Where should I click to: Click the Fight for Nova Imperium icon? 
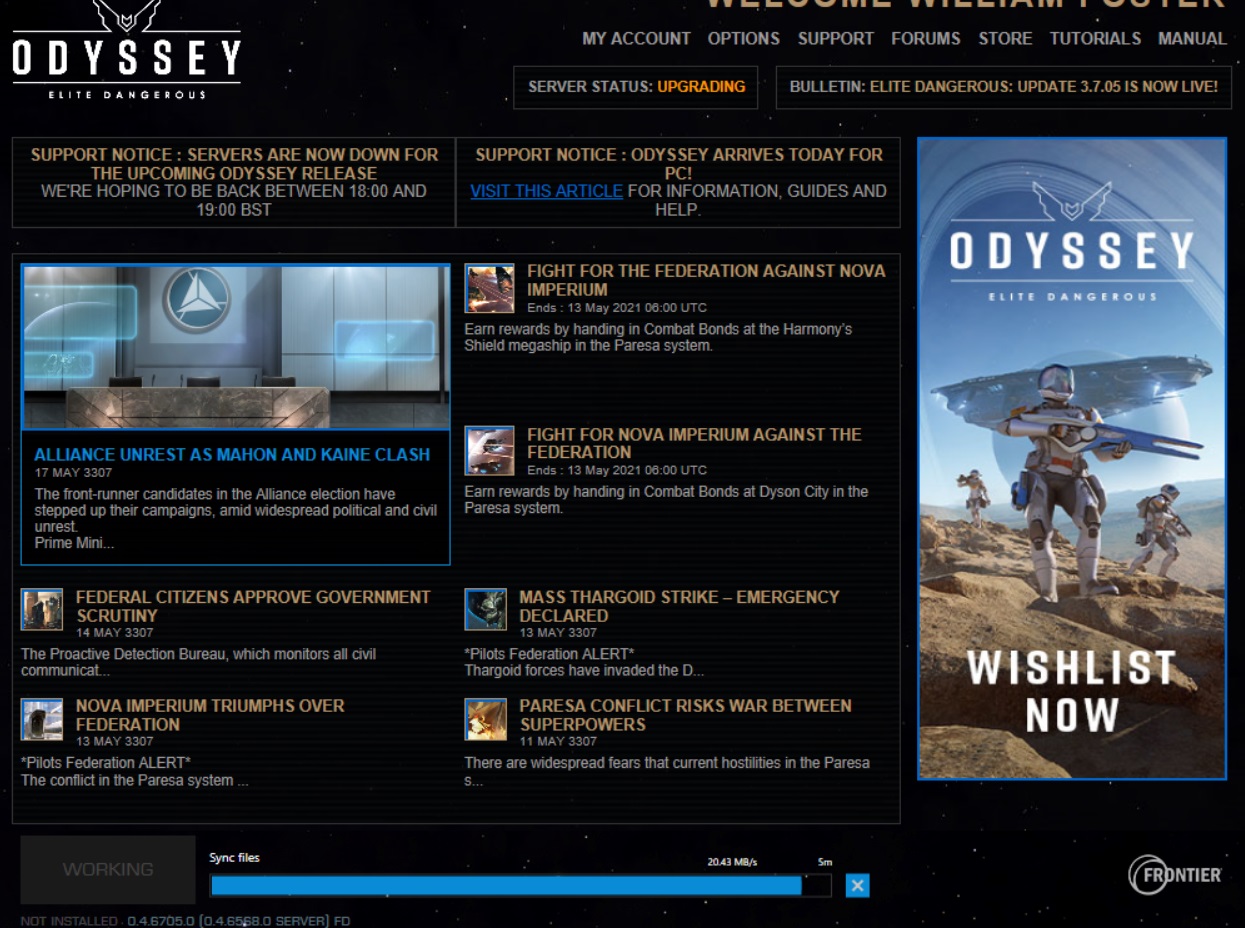click(x=489, y=450)
